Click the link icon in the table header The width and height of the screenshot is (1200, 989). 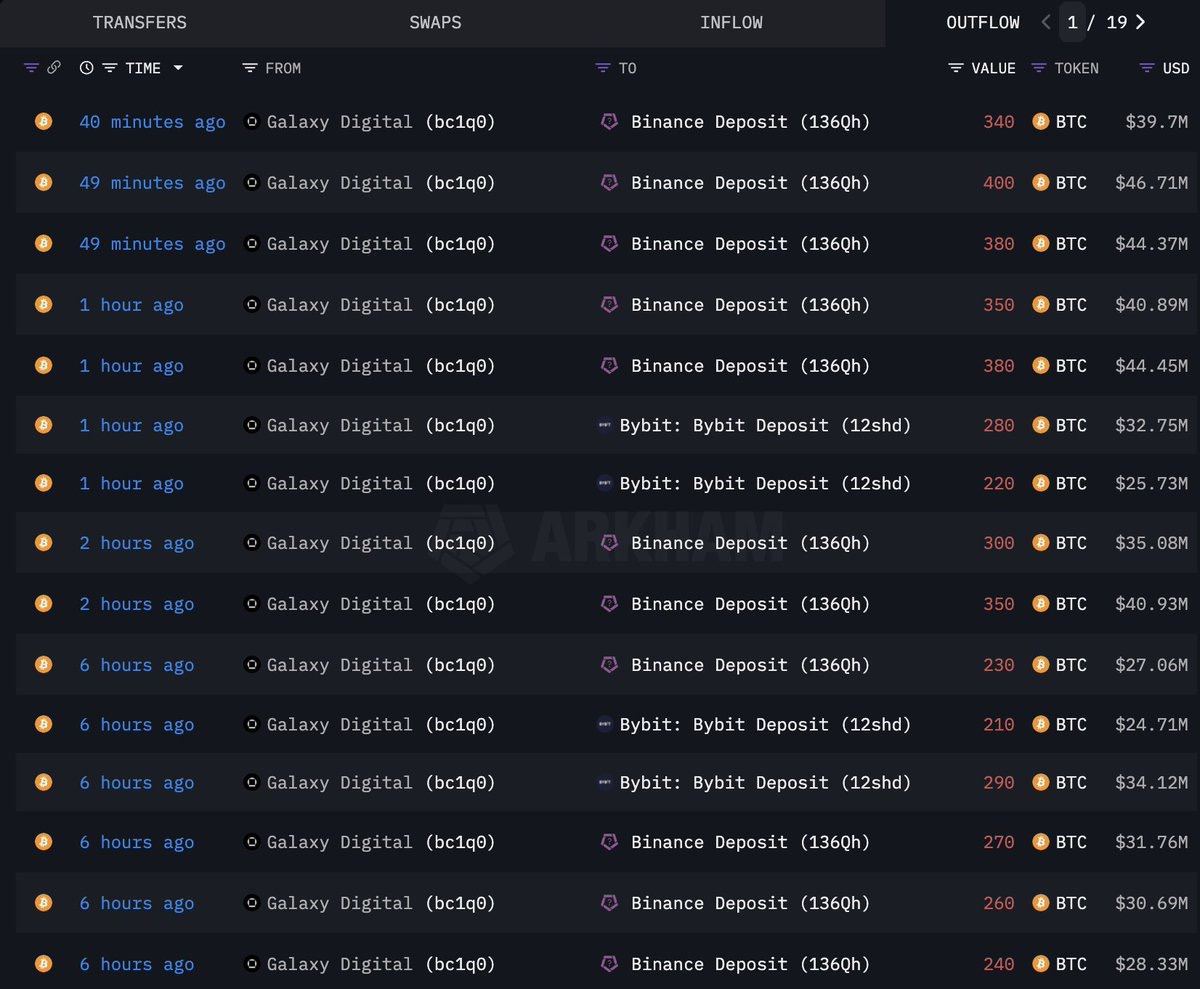[54, 68]
